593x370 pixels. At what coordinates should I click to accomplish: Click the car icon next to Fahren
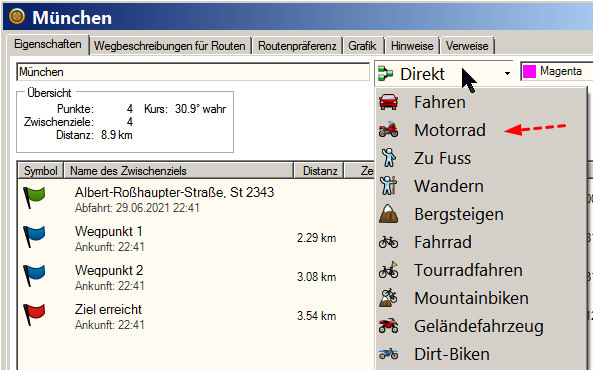click(x=388, y=102)
